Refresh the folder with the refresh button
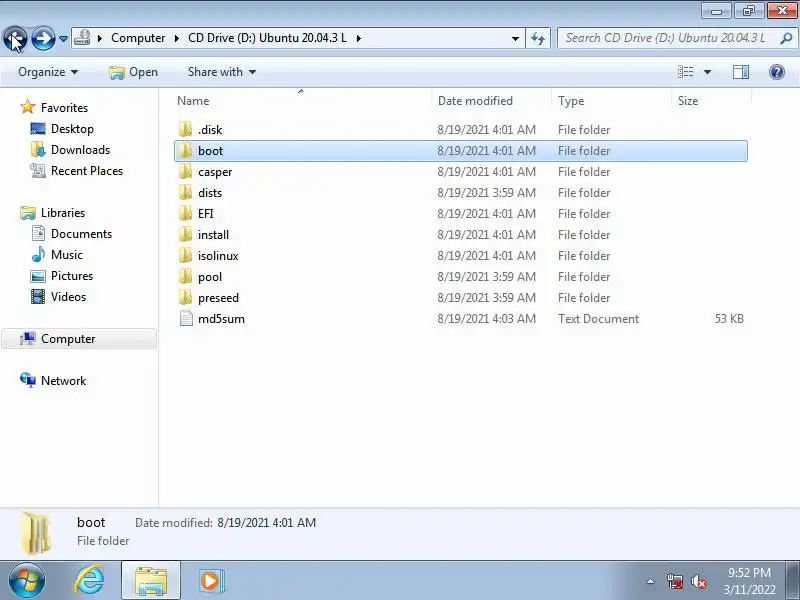This screenshot has height=600, width=800. click(x=538, y=38)
